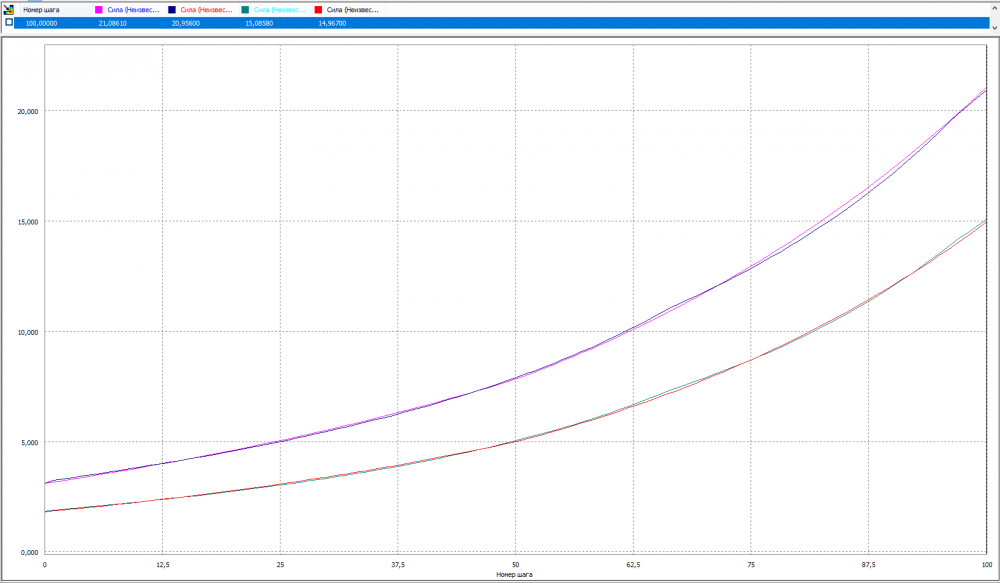Select the "Сила" header with red text
The height and width of the screenshot is (583, 1000).
point(207,9)
